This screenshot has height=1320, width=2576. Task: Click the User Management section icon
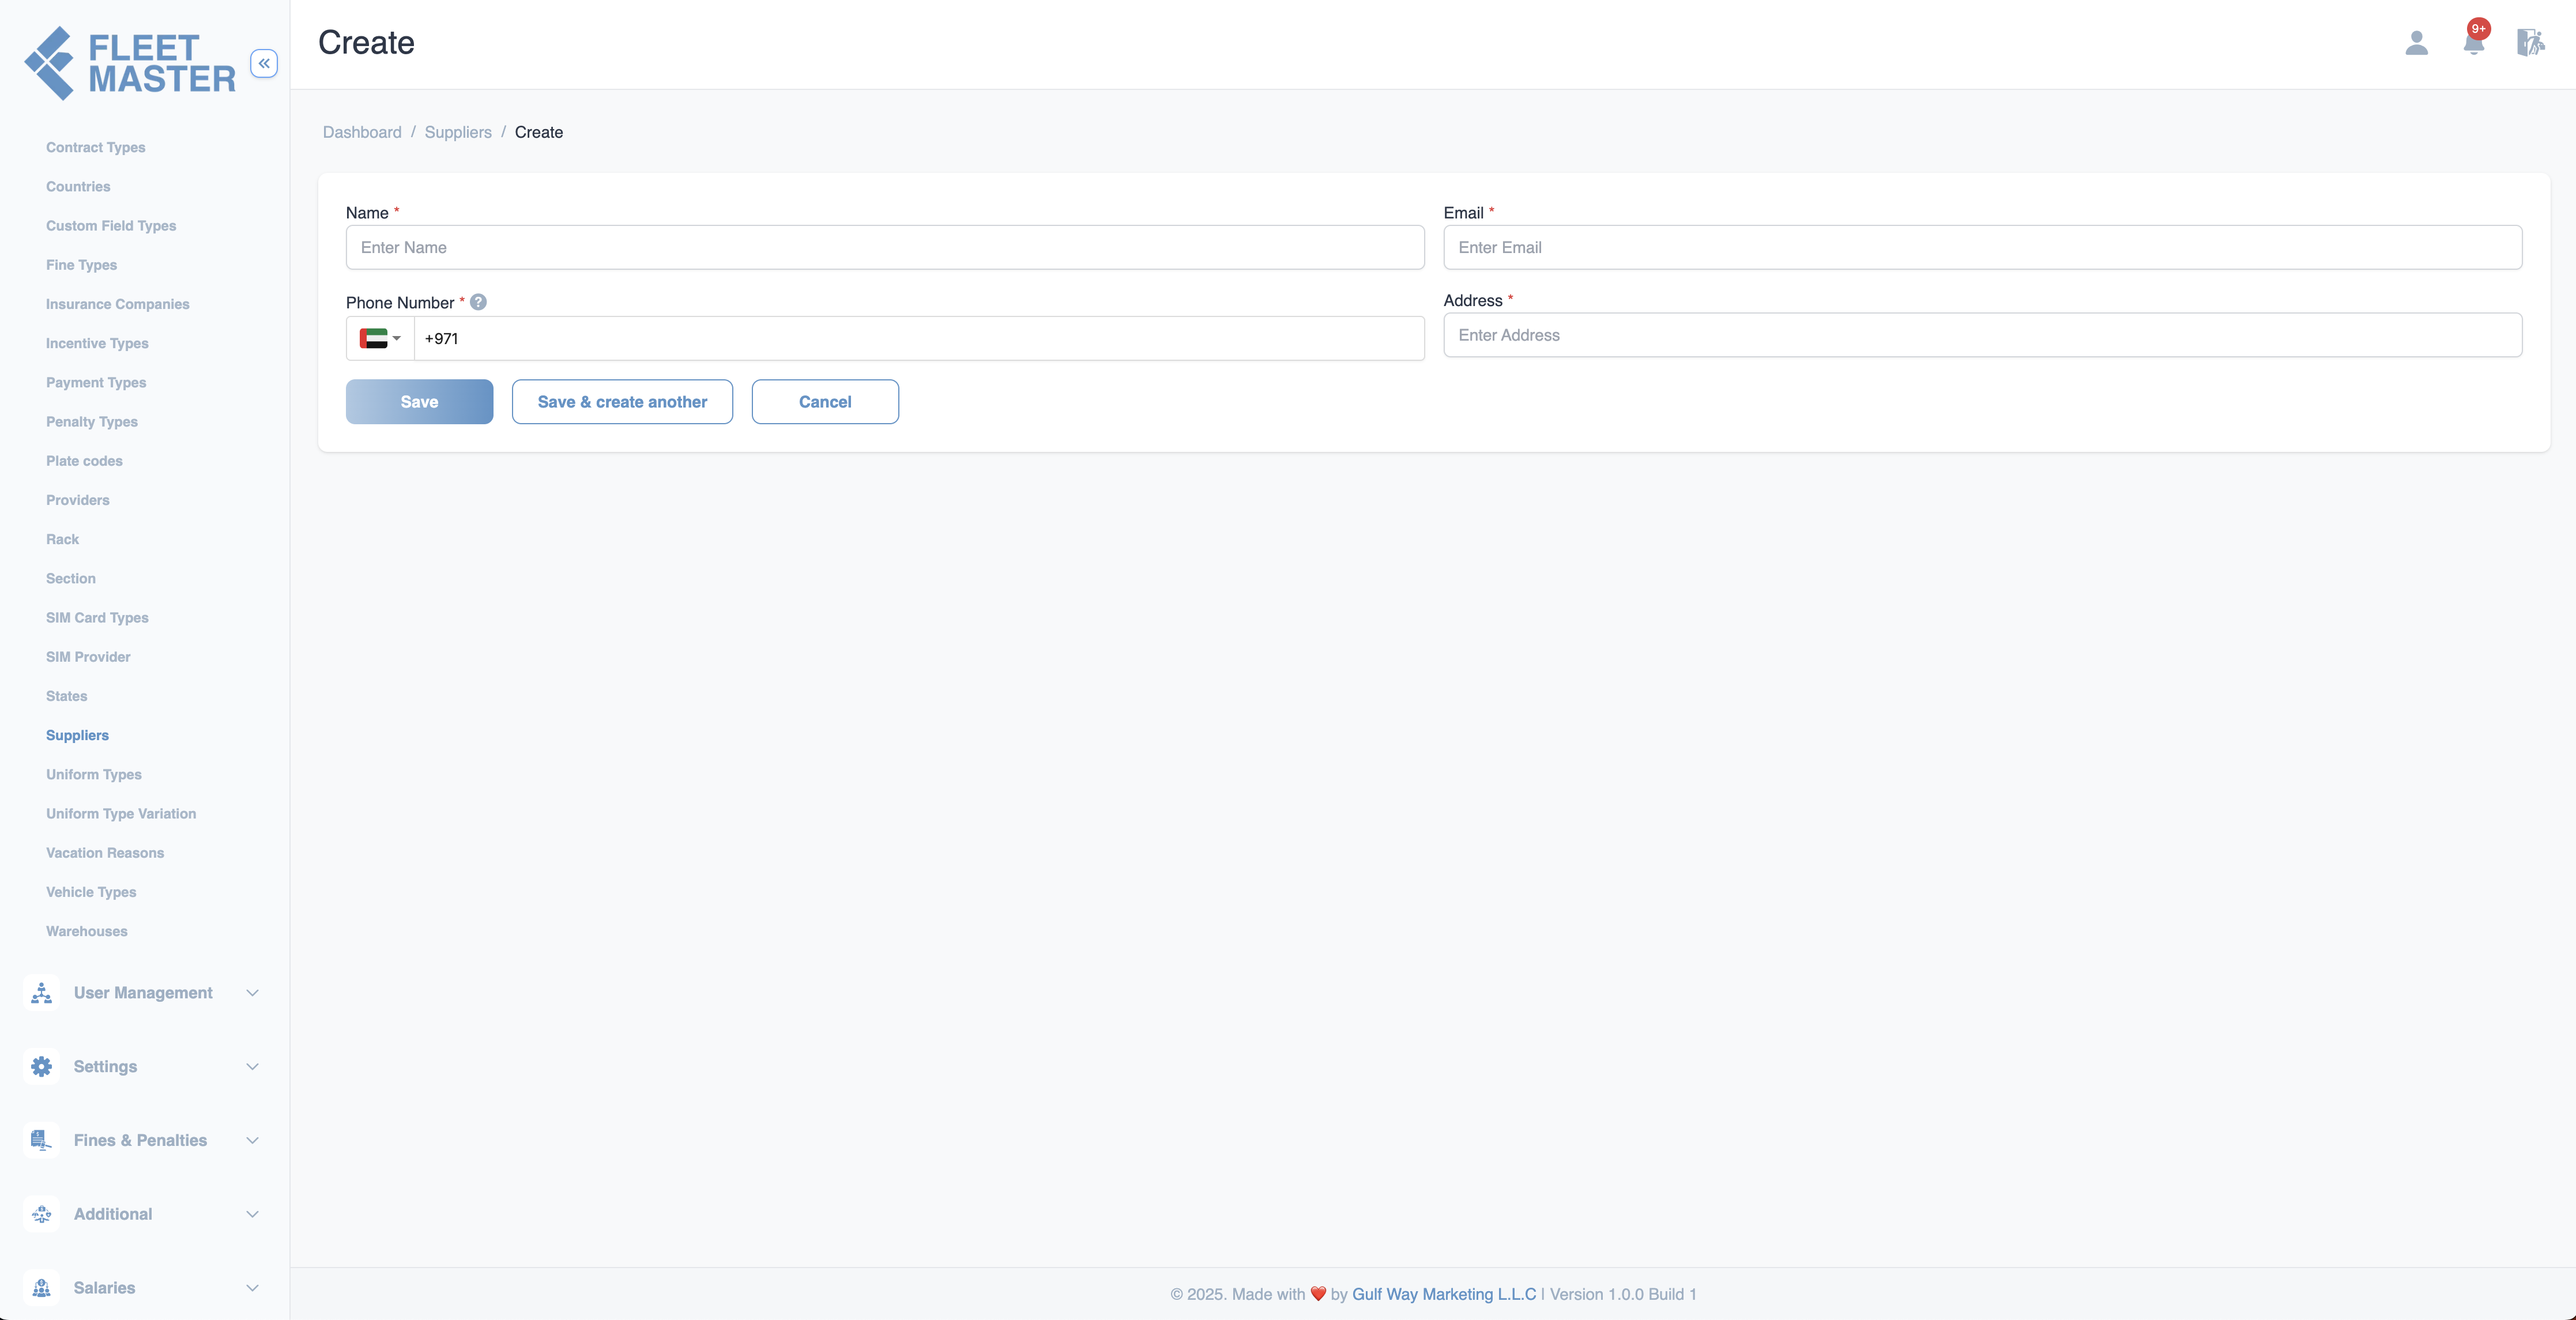click(42, 993)
